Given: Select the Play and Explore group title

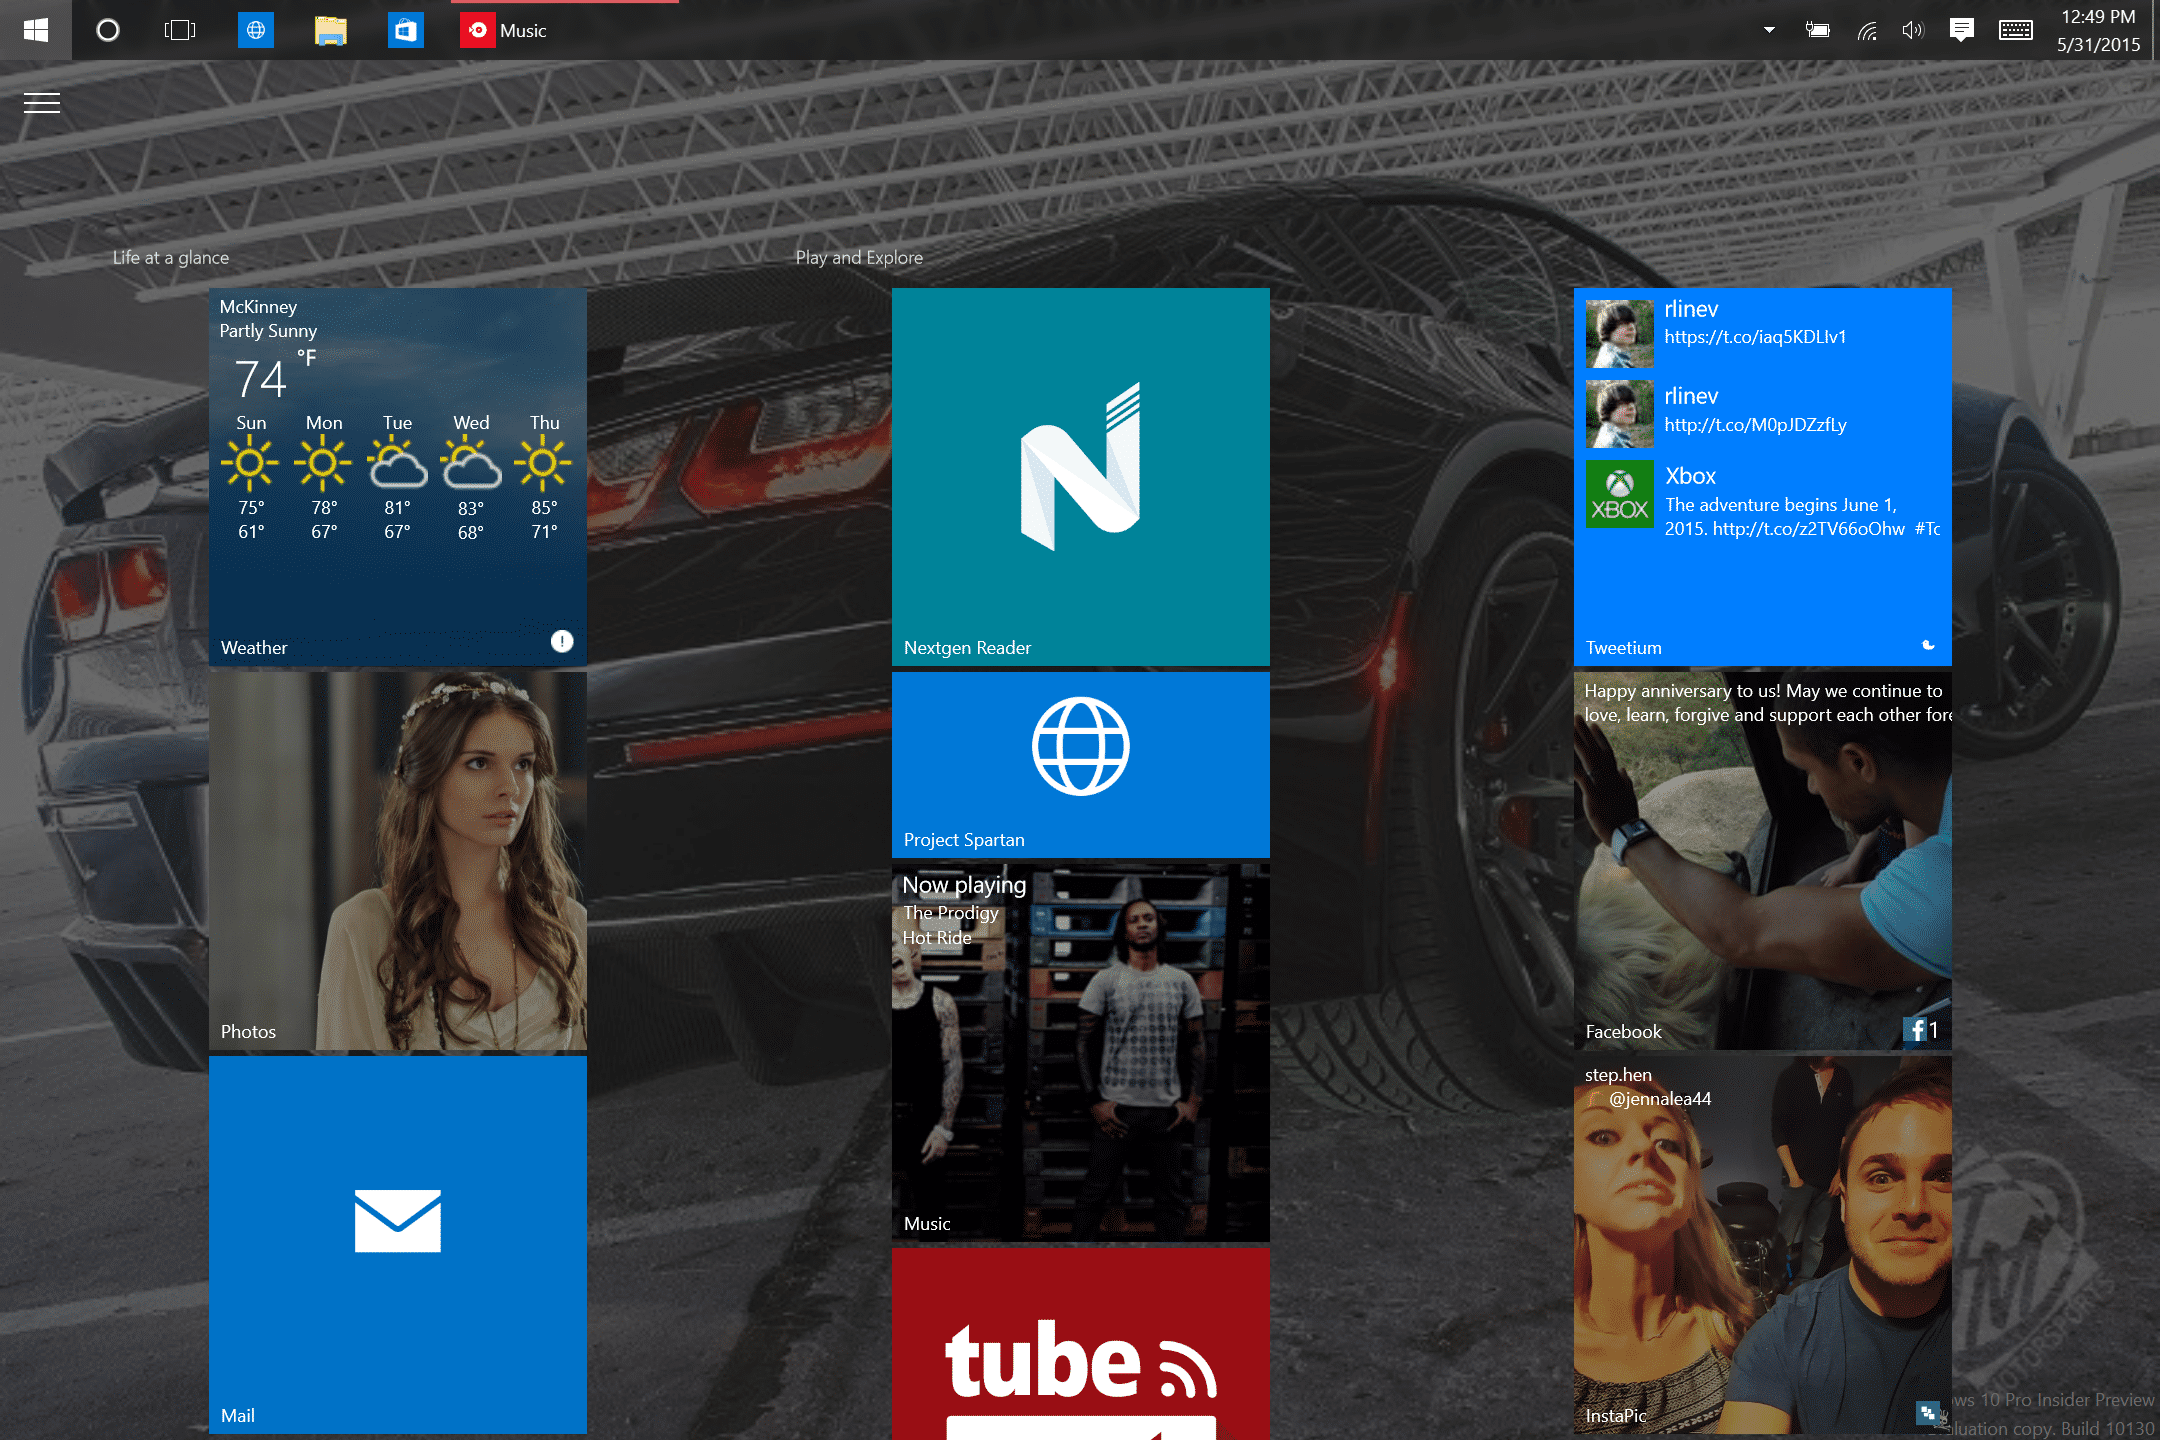Looking at the screenshot, I should coord(859,257).
